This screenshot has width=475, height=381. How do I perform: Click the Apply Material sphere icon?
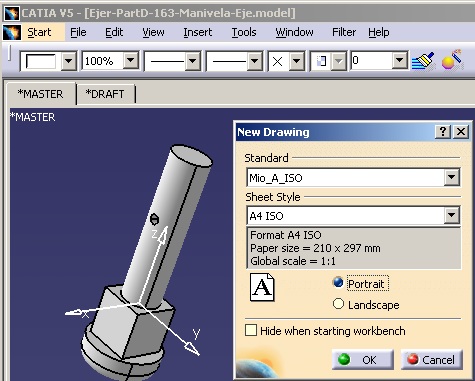pos(452,60)
